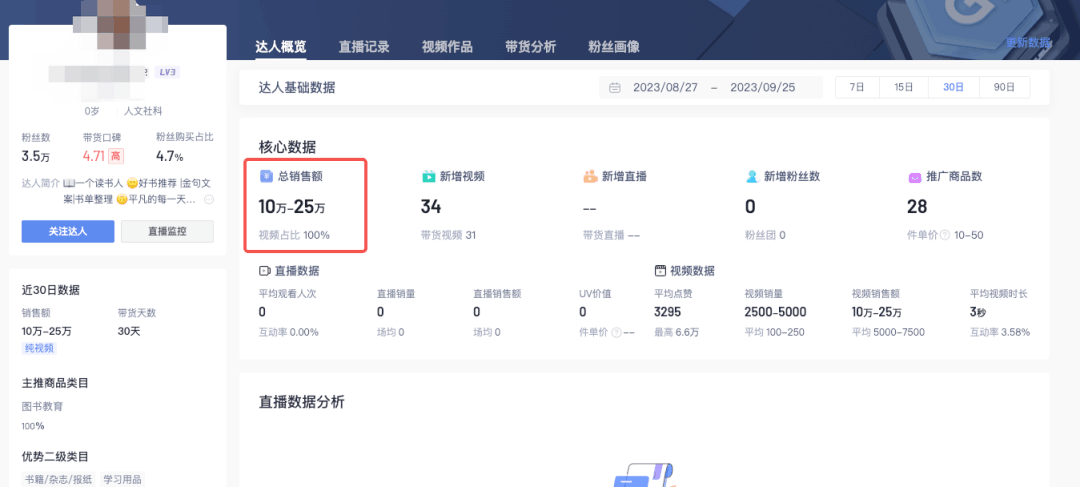Click the 新增视频 count 34

pyautogui.click(x=431, y=206)
